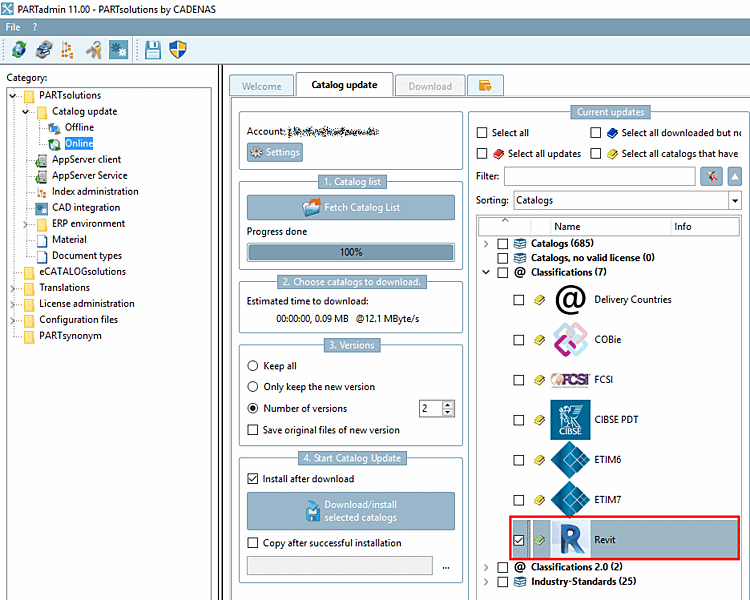Uncheck the Revit classification checkbox
Image resolution: width=750 pixels, height=600 pixels.
click(x=518, y=540)
